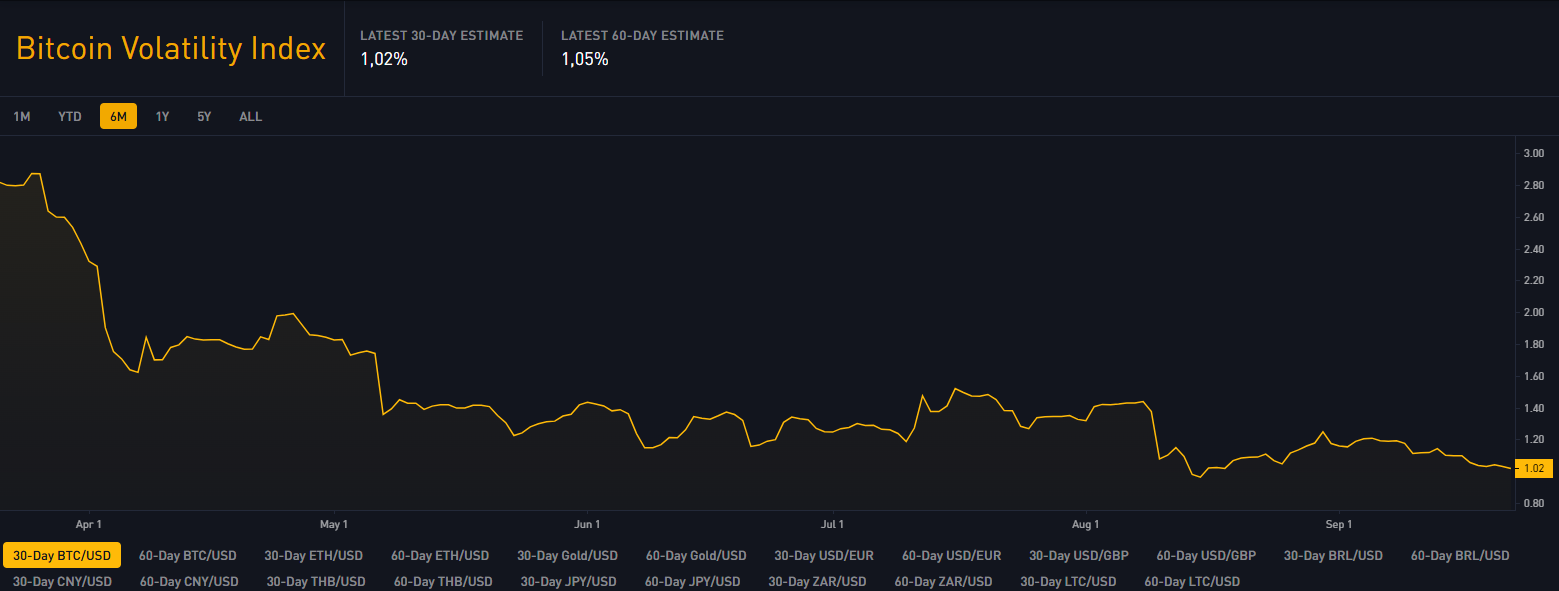Show the 1Y time range
The image size is (1559, 591).
pos(162,117)
